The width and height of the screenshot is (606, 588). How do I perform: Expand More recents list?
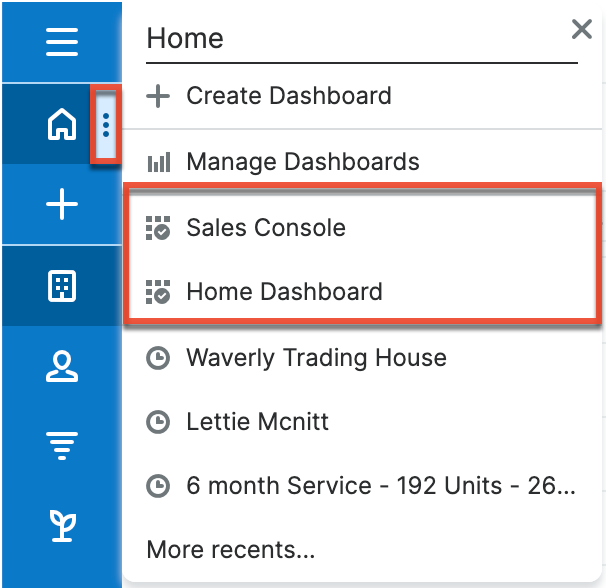(x=230, y=549)
